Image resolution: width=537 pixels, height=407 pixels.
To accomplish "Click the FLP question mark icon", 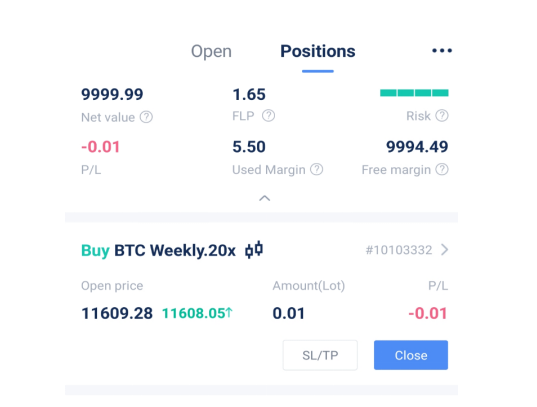I will (268, 116).
